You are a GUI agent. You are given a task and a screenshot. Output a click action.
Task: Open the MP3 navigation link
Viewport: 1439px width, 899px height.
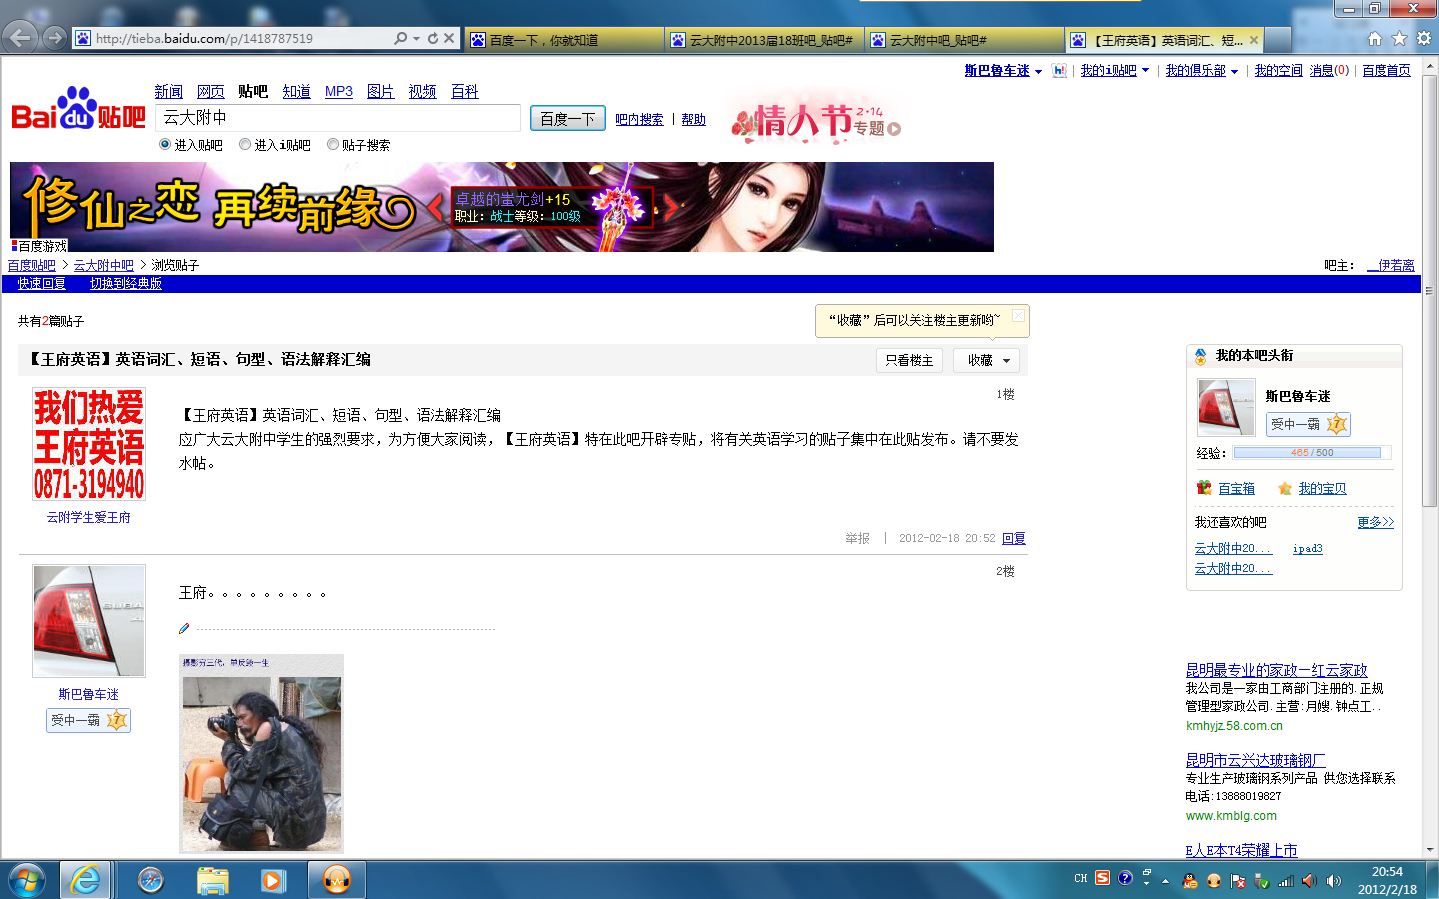pyautogui.click(x=339, y=91)
